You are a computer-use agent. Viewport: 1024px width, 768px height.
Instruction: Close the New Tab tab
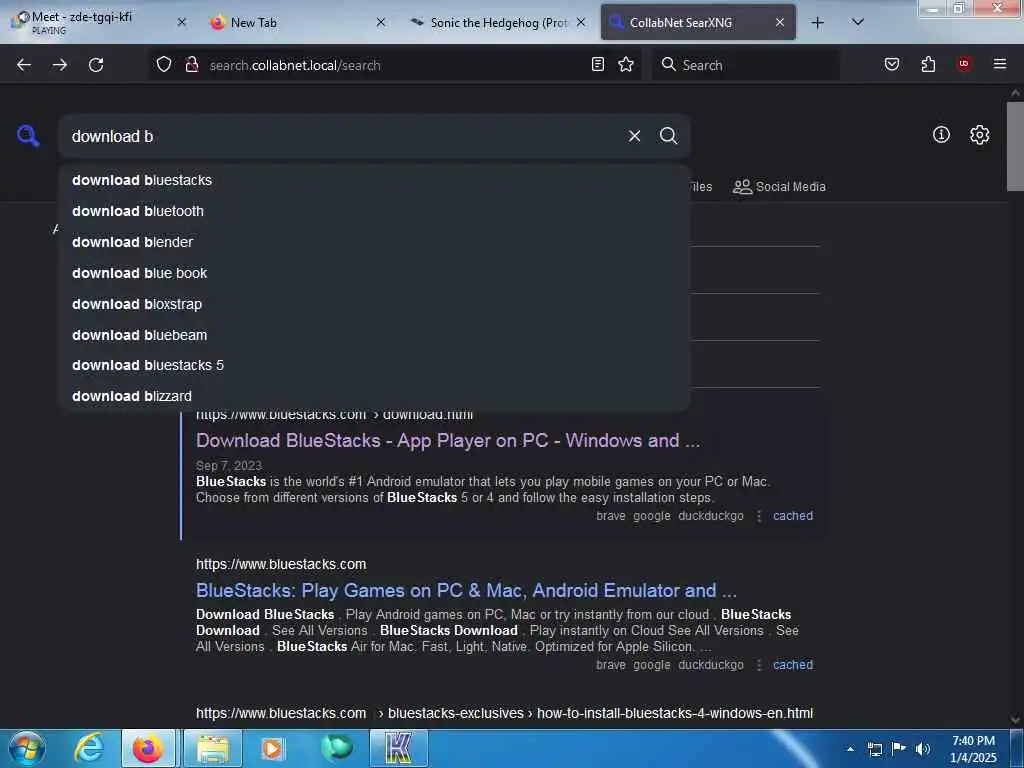point(381,22)
